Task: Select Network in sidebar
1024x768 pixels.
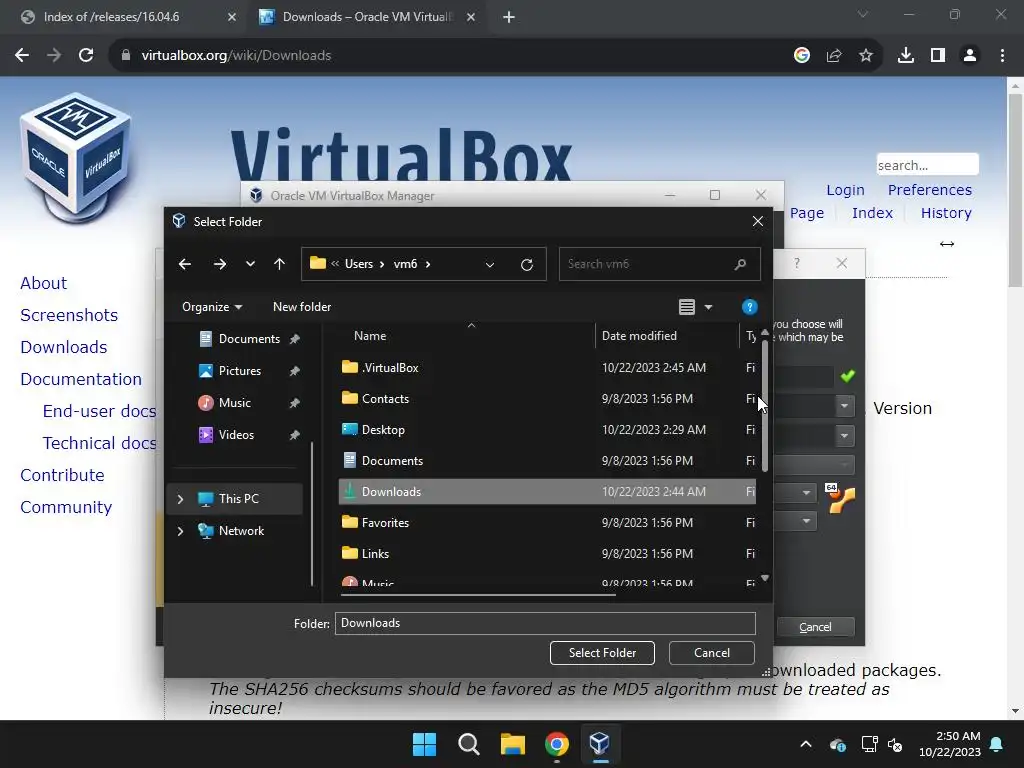Action: (x=241, y=531)
